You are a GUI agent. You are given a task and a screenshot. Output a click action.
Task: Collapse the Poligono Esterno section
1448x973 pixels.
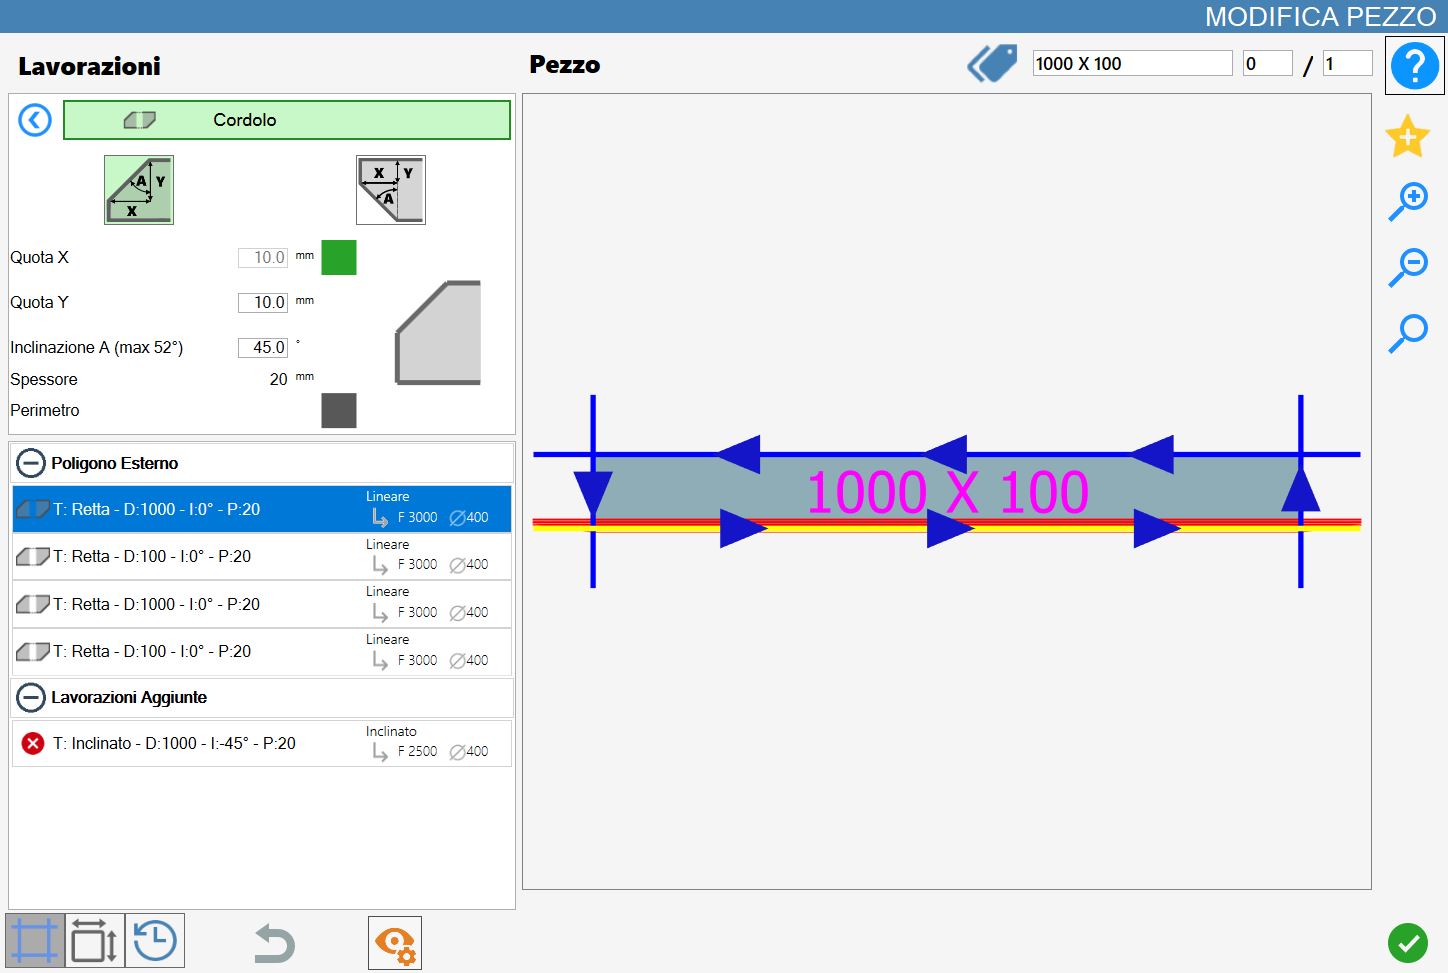[x=31, y=463]
